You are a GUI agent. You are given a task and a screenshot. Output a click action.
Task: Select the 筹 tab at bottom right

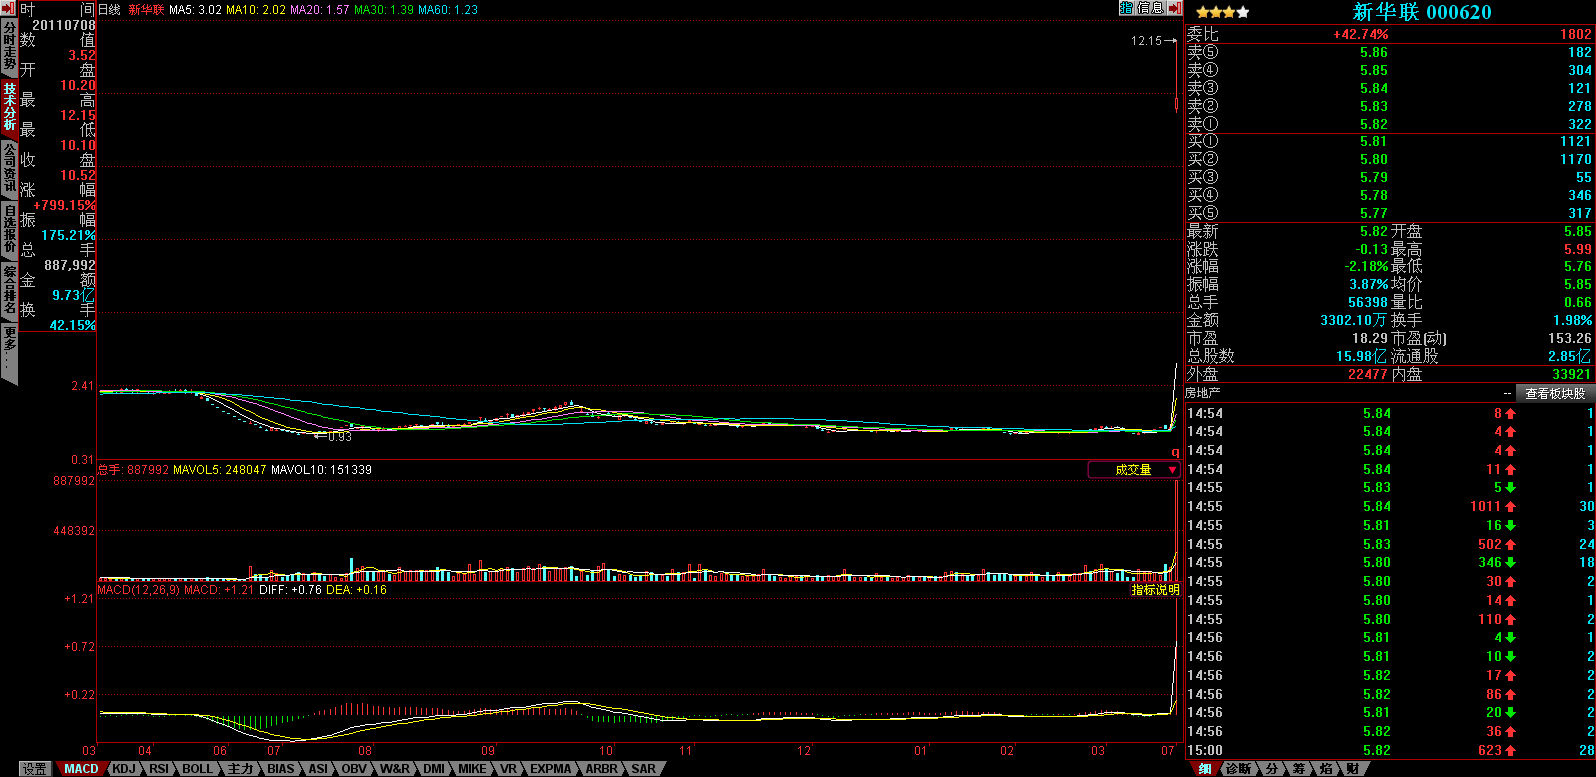[x=1298, y=769]
